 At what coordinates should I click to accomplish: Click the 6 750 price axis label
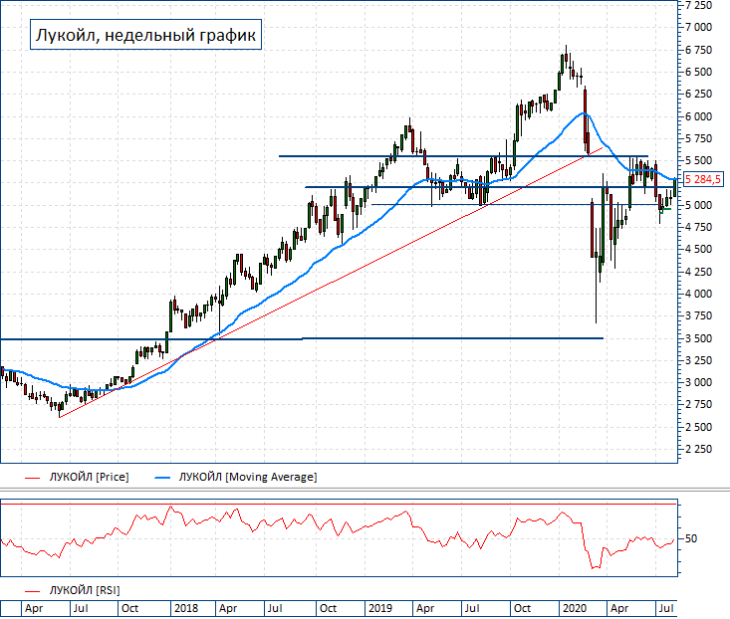698,50
